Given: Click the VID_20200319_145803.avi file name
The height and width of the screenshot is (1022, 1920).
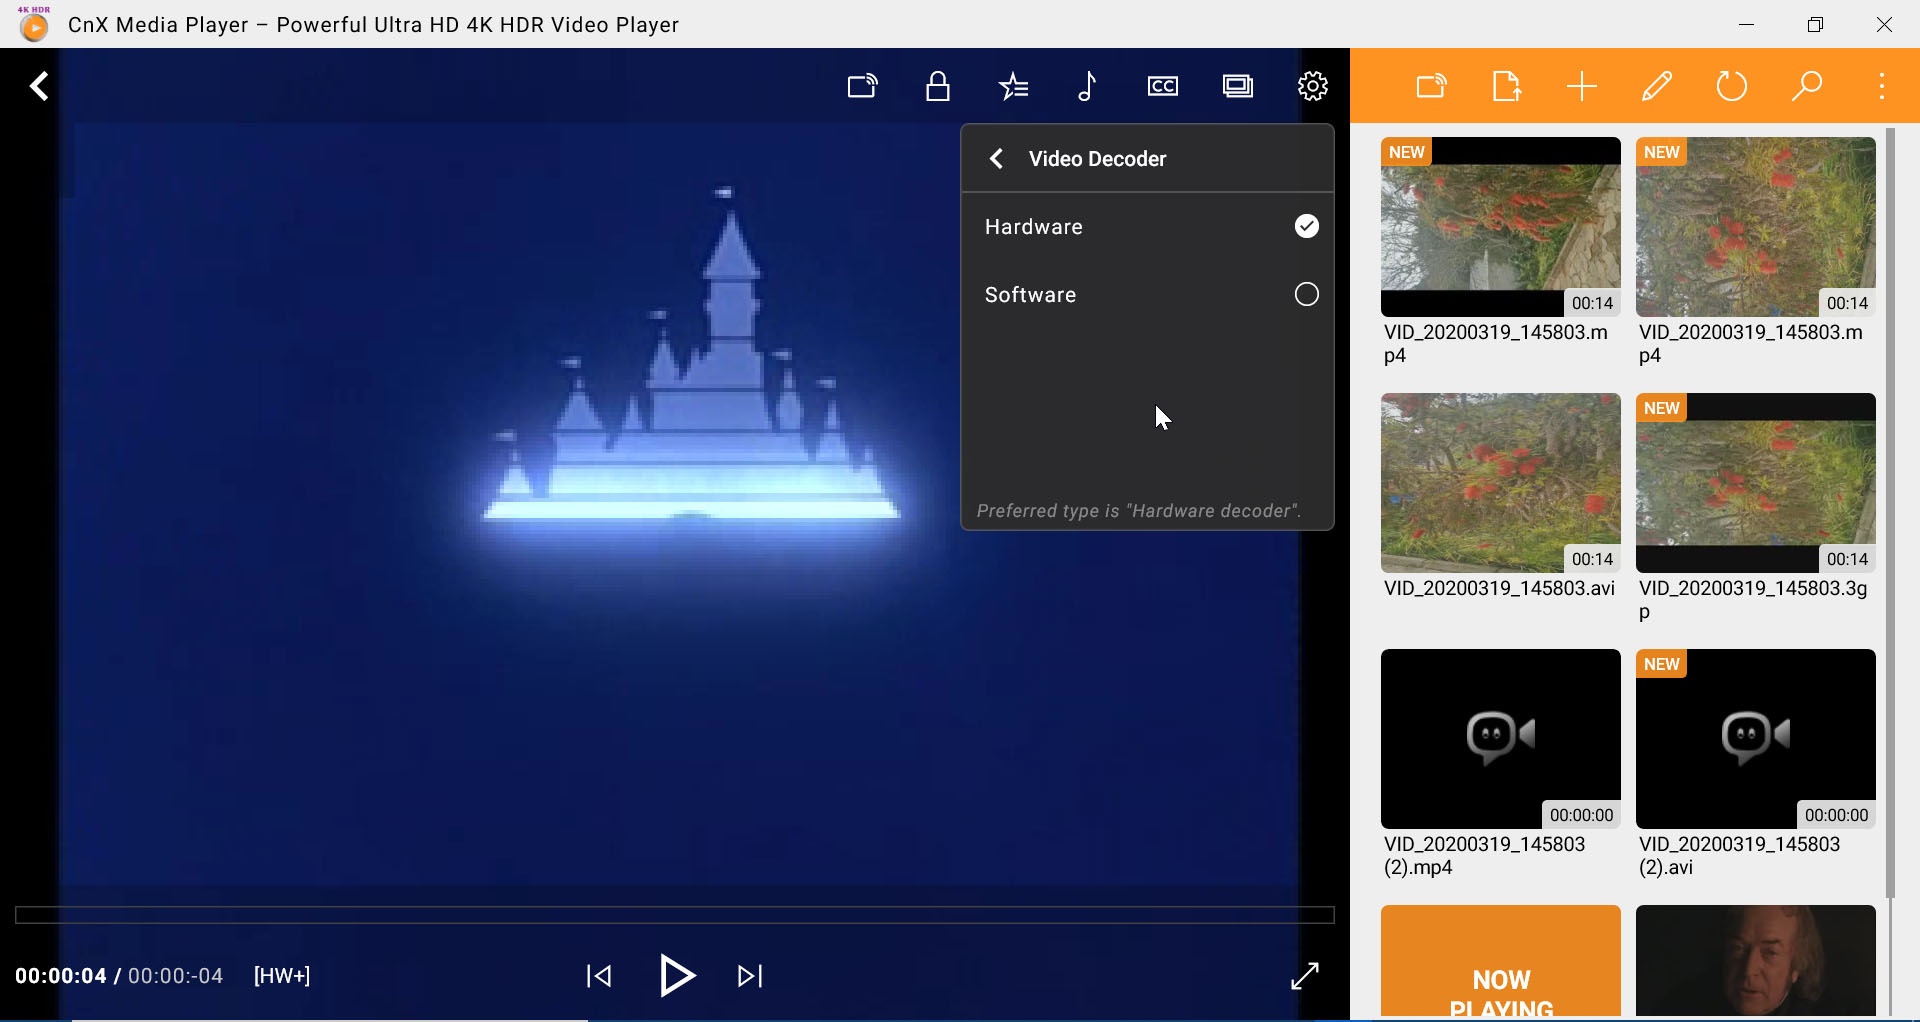Looking at the screenshot, I should (1500, 590).
